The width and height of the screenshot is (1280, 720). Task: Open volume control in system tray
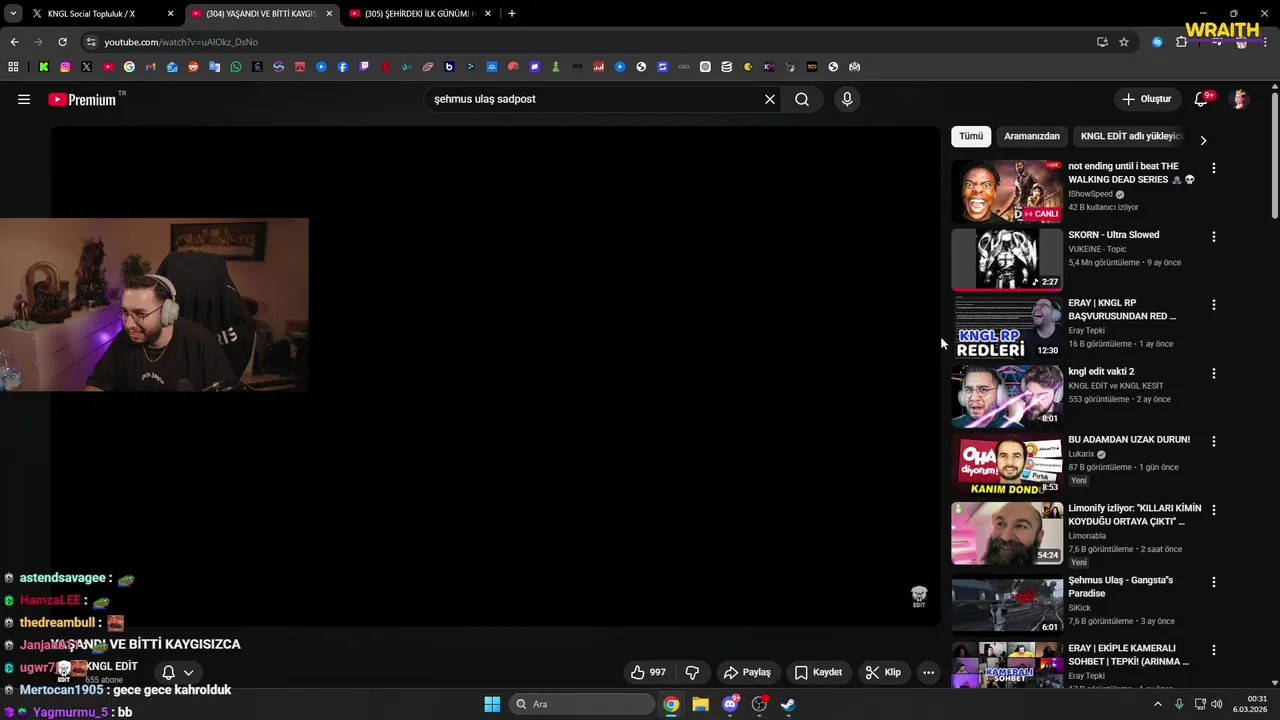tap(1217, 704)
